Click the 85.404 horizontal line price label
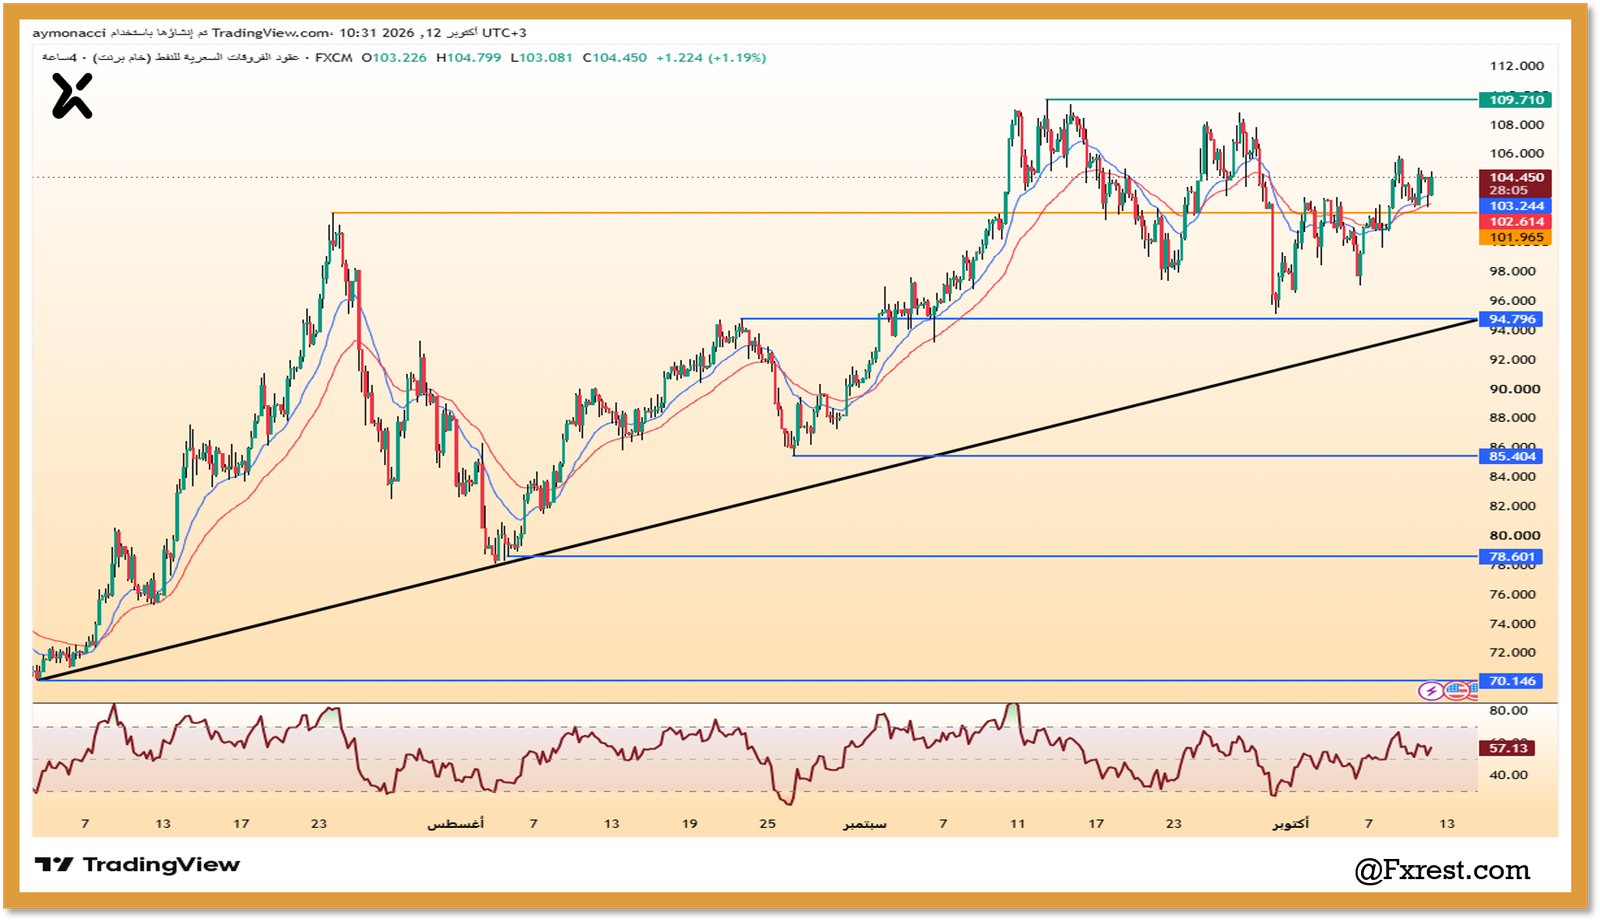The height and width of the screenshot is (921, 1600). pos(1511,457)
